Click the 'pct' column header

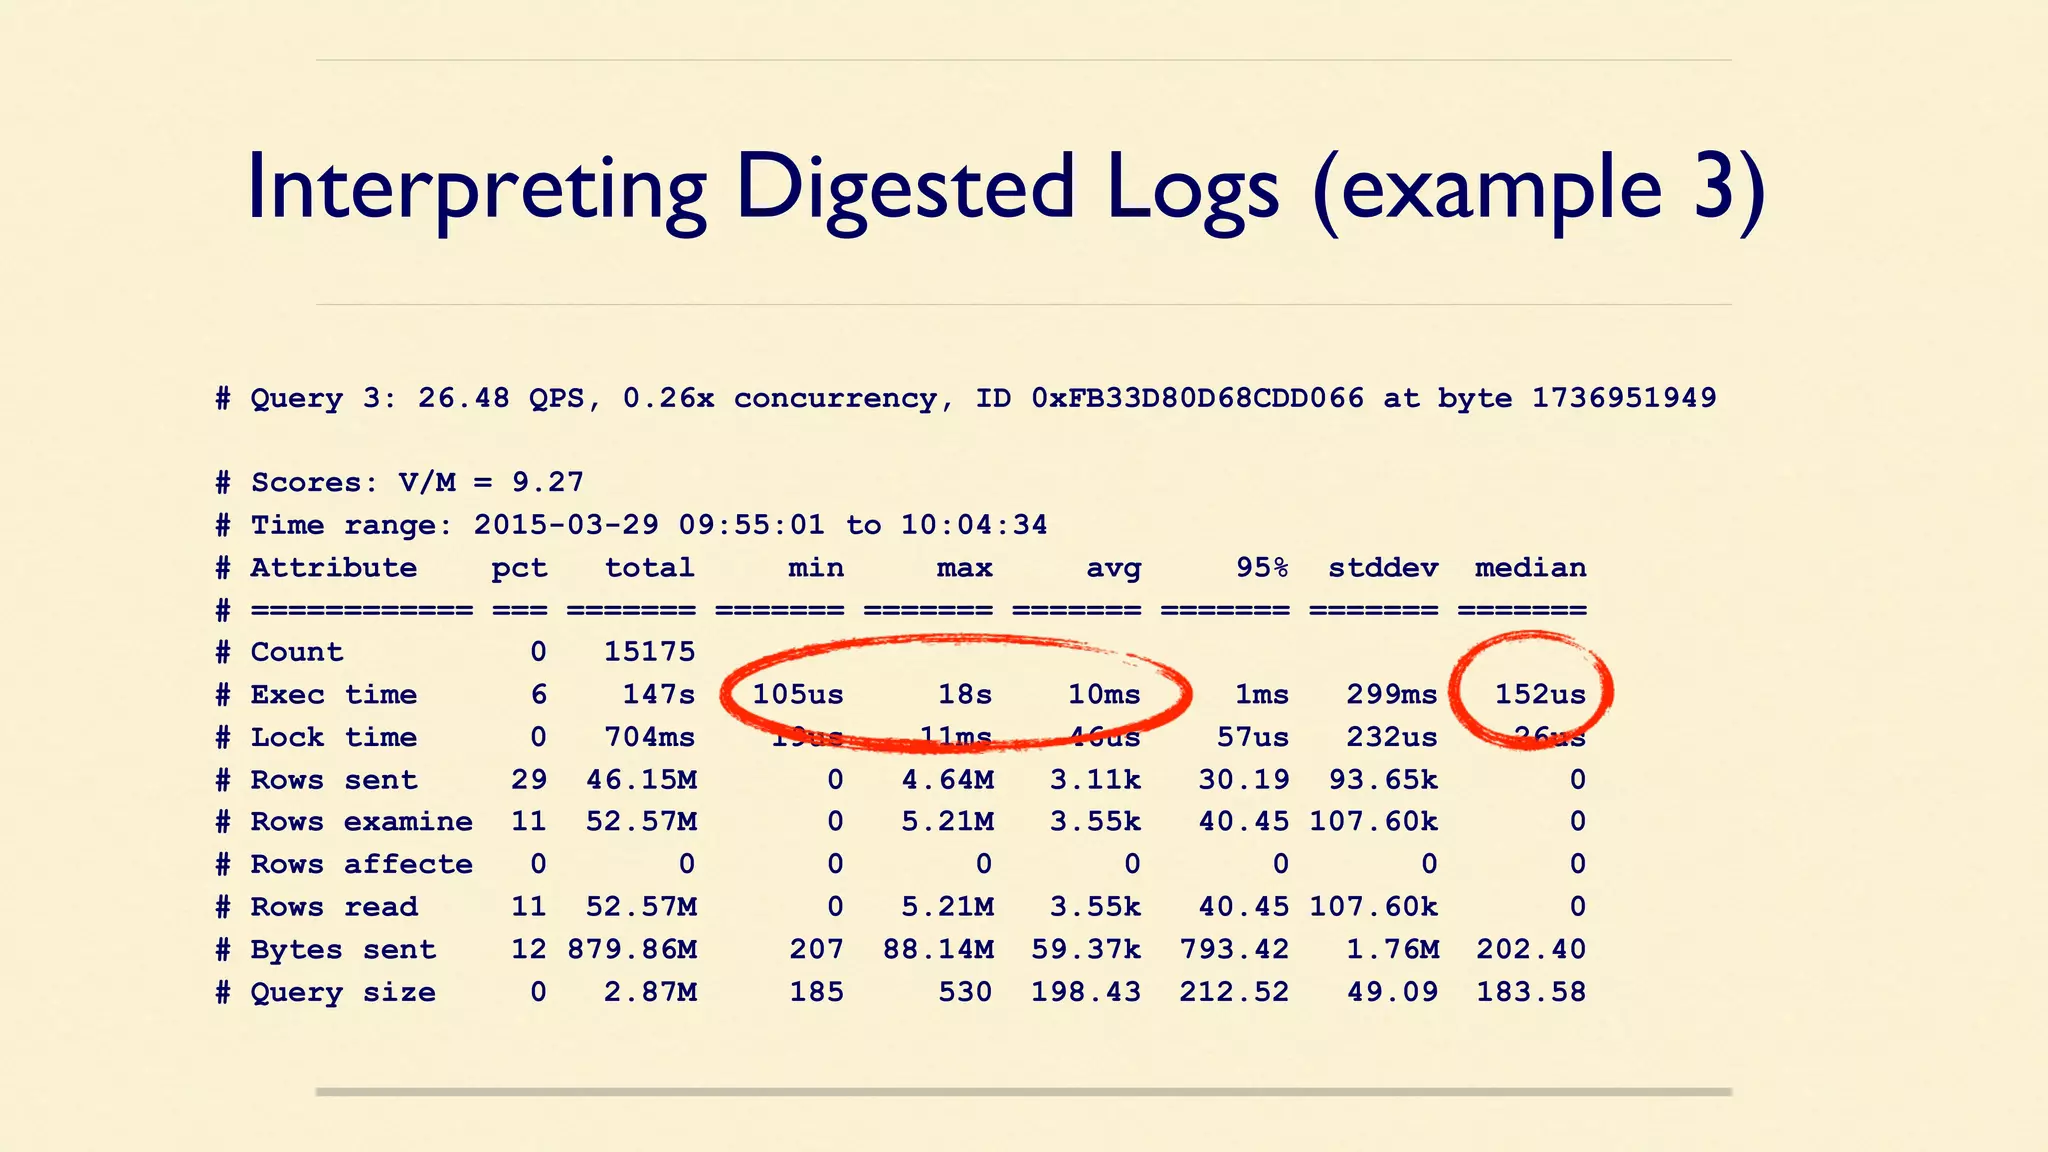coord(519,569)
